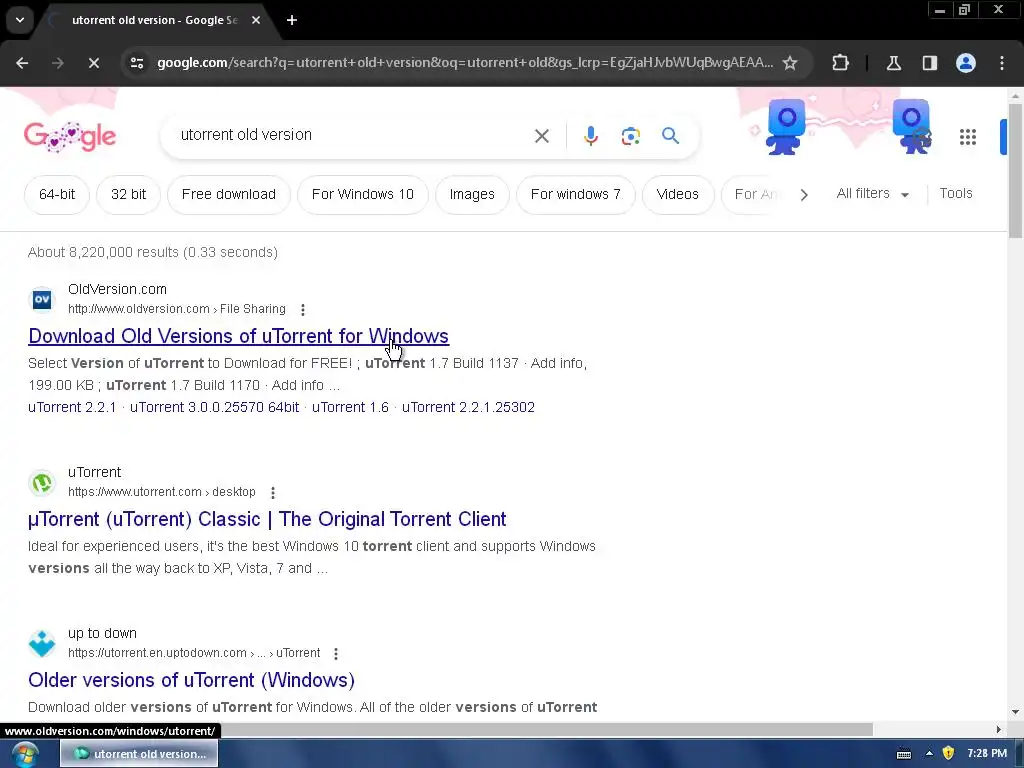Open Older versions of uTorrent (Windows) link
1024x768 pixels.
(191, 680)
